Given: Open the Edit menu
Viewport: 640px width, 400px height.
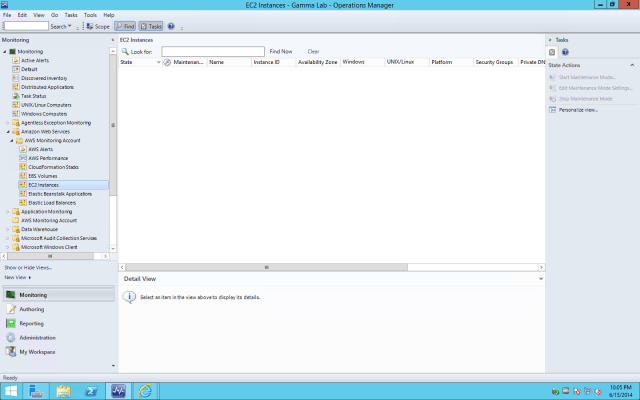Looking at the screenshot, I should (x=22, y=15).
